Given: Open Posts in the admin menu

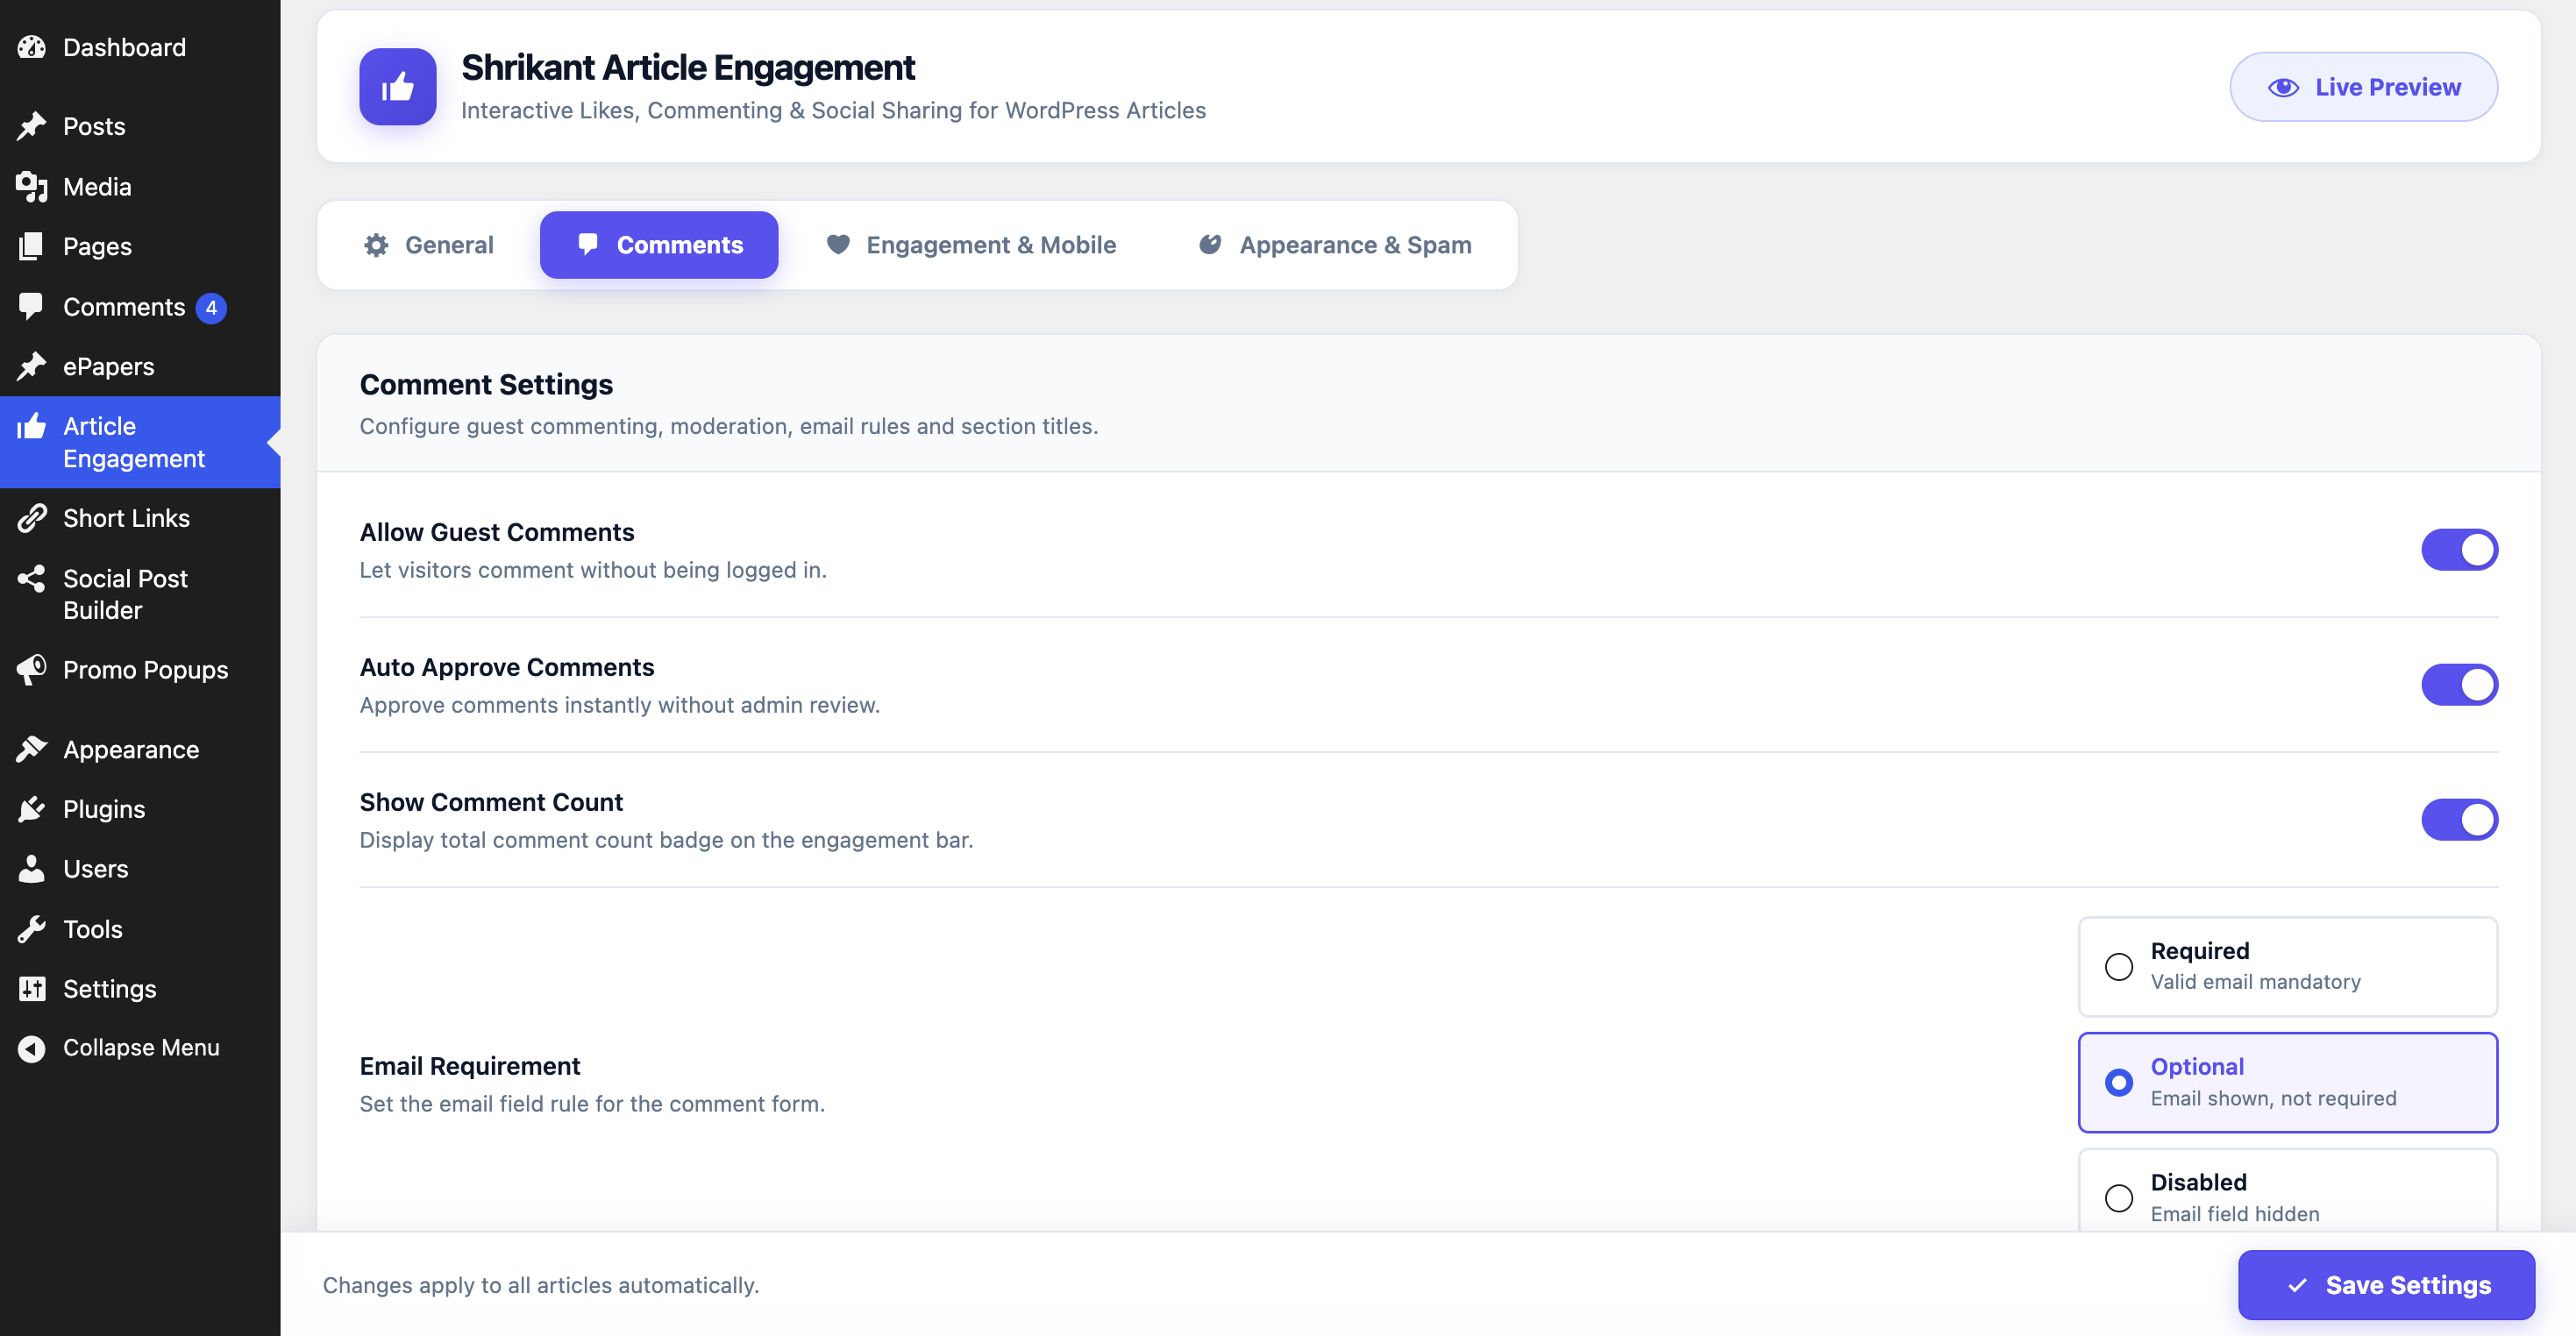Looking at the screenshot, I should coord(140,126).
